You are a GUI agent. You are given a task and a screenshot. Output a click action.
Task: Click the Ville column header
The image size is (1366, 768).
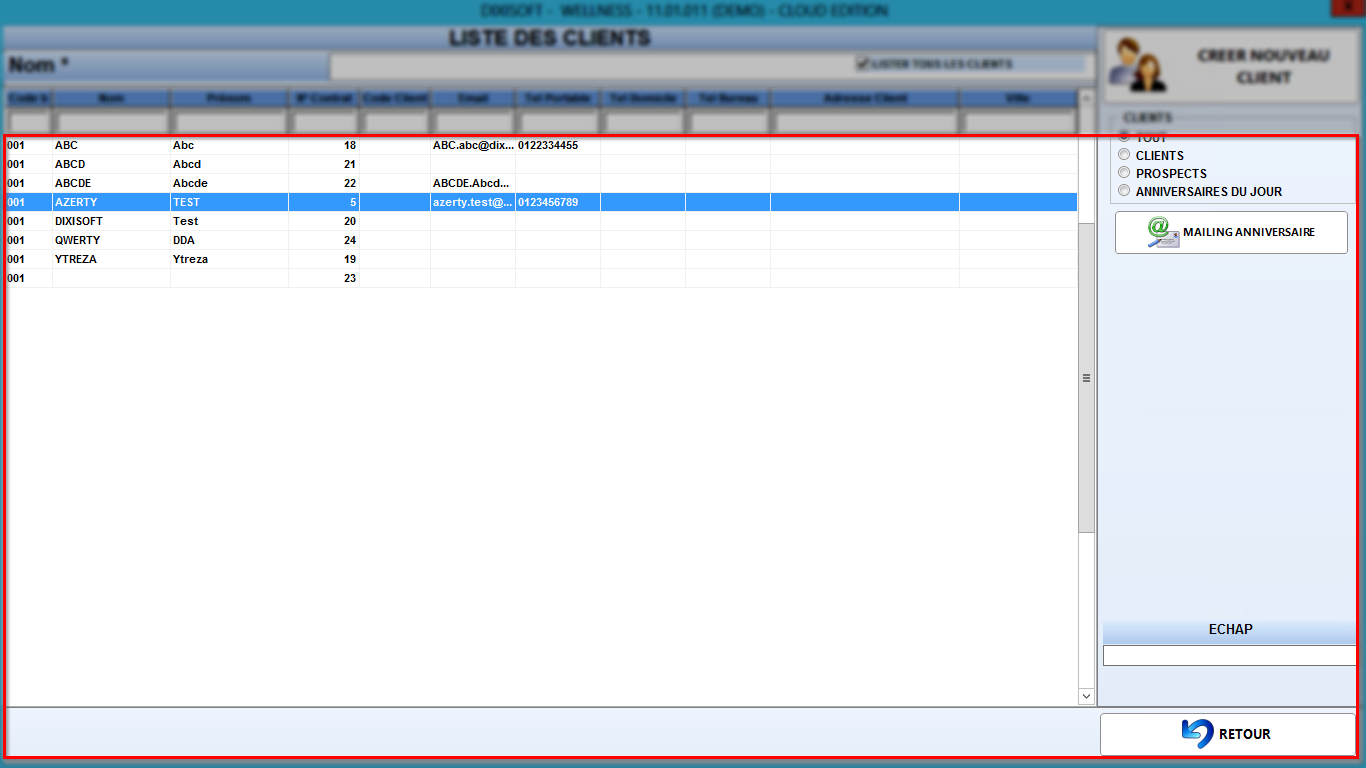tap(1018, 99)
